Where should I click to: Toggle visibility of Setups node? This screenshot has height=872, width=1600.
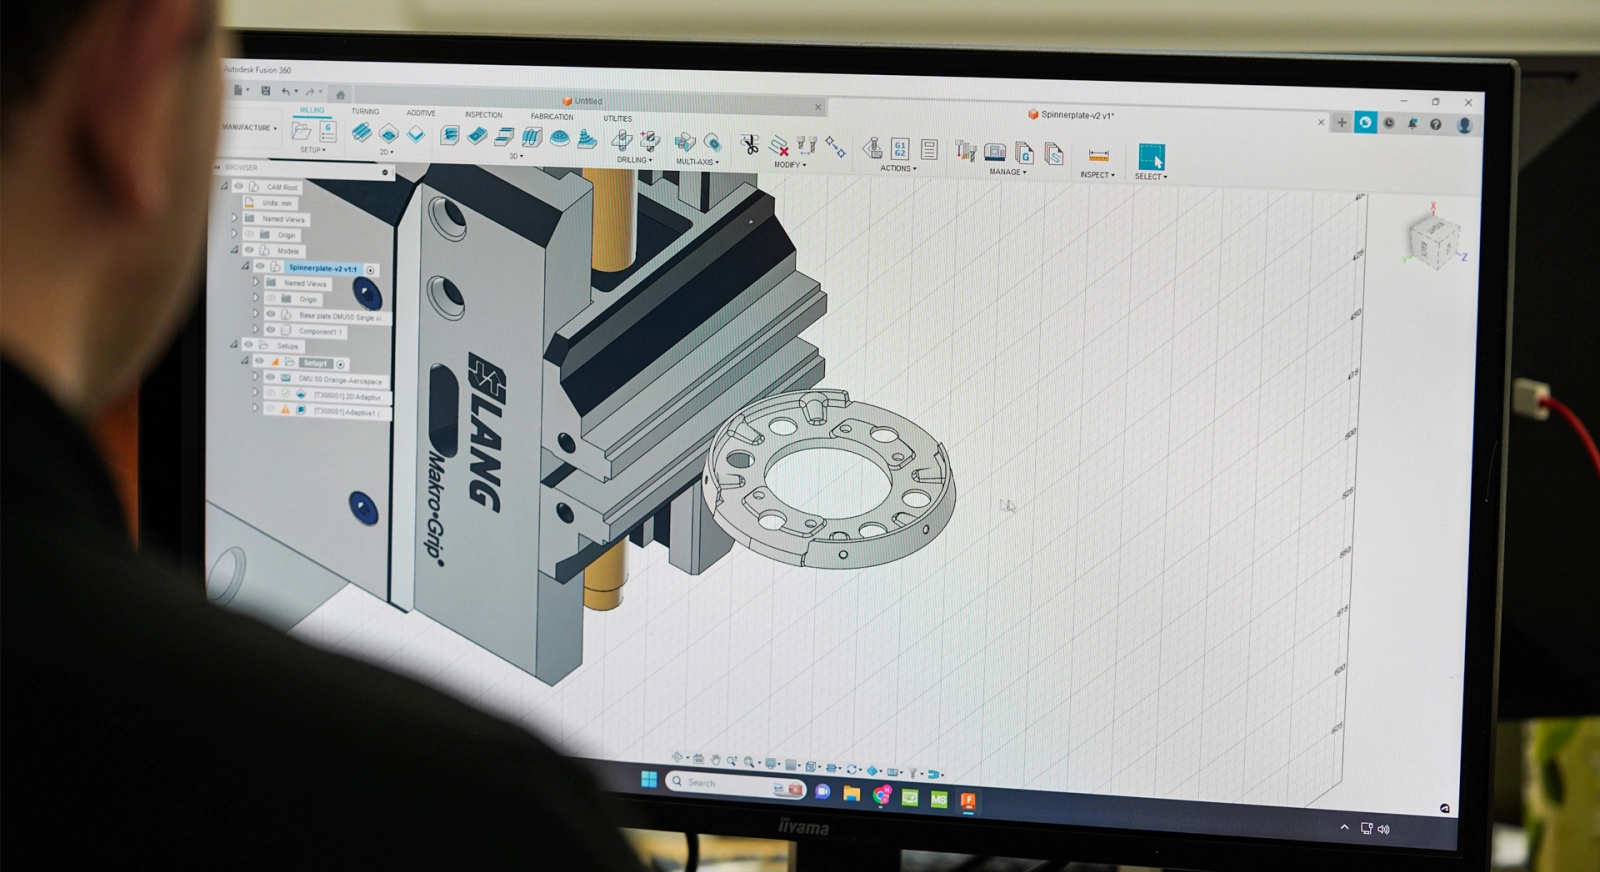point(249,345)
